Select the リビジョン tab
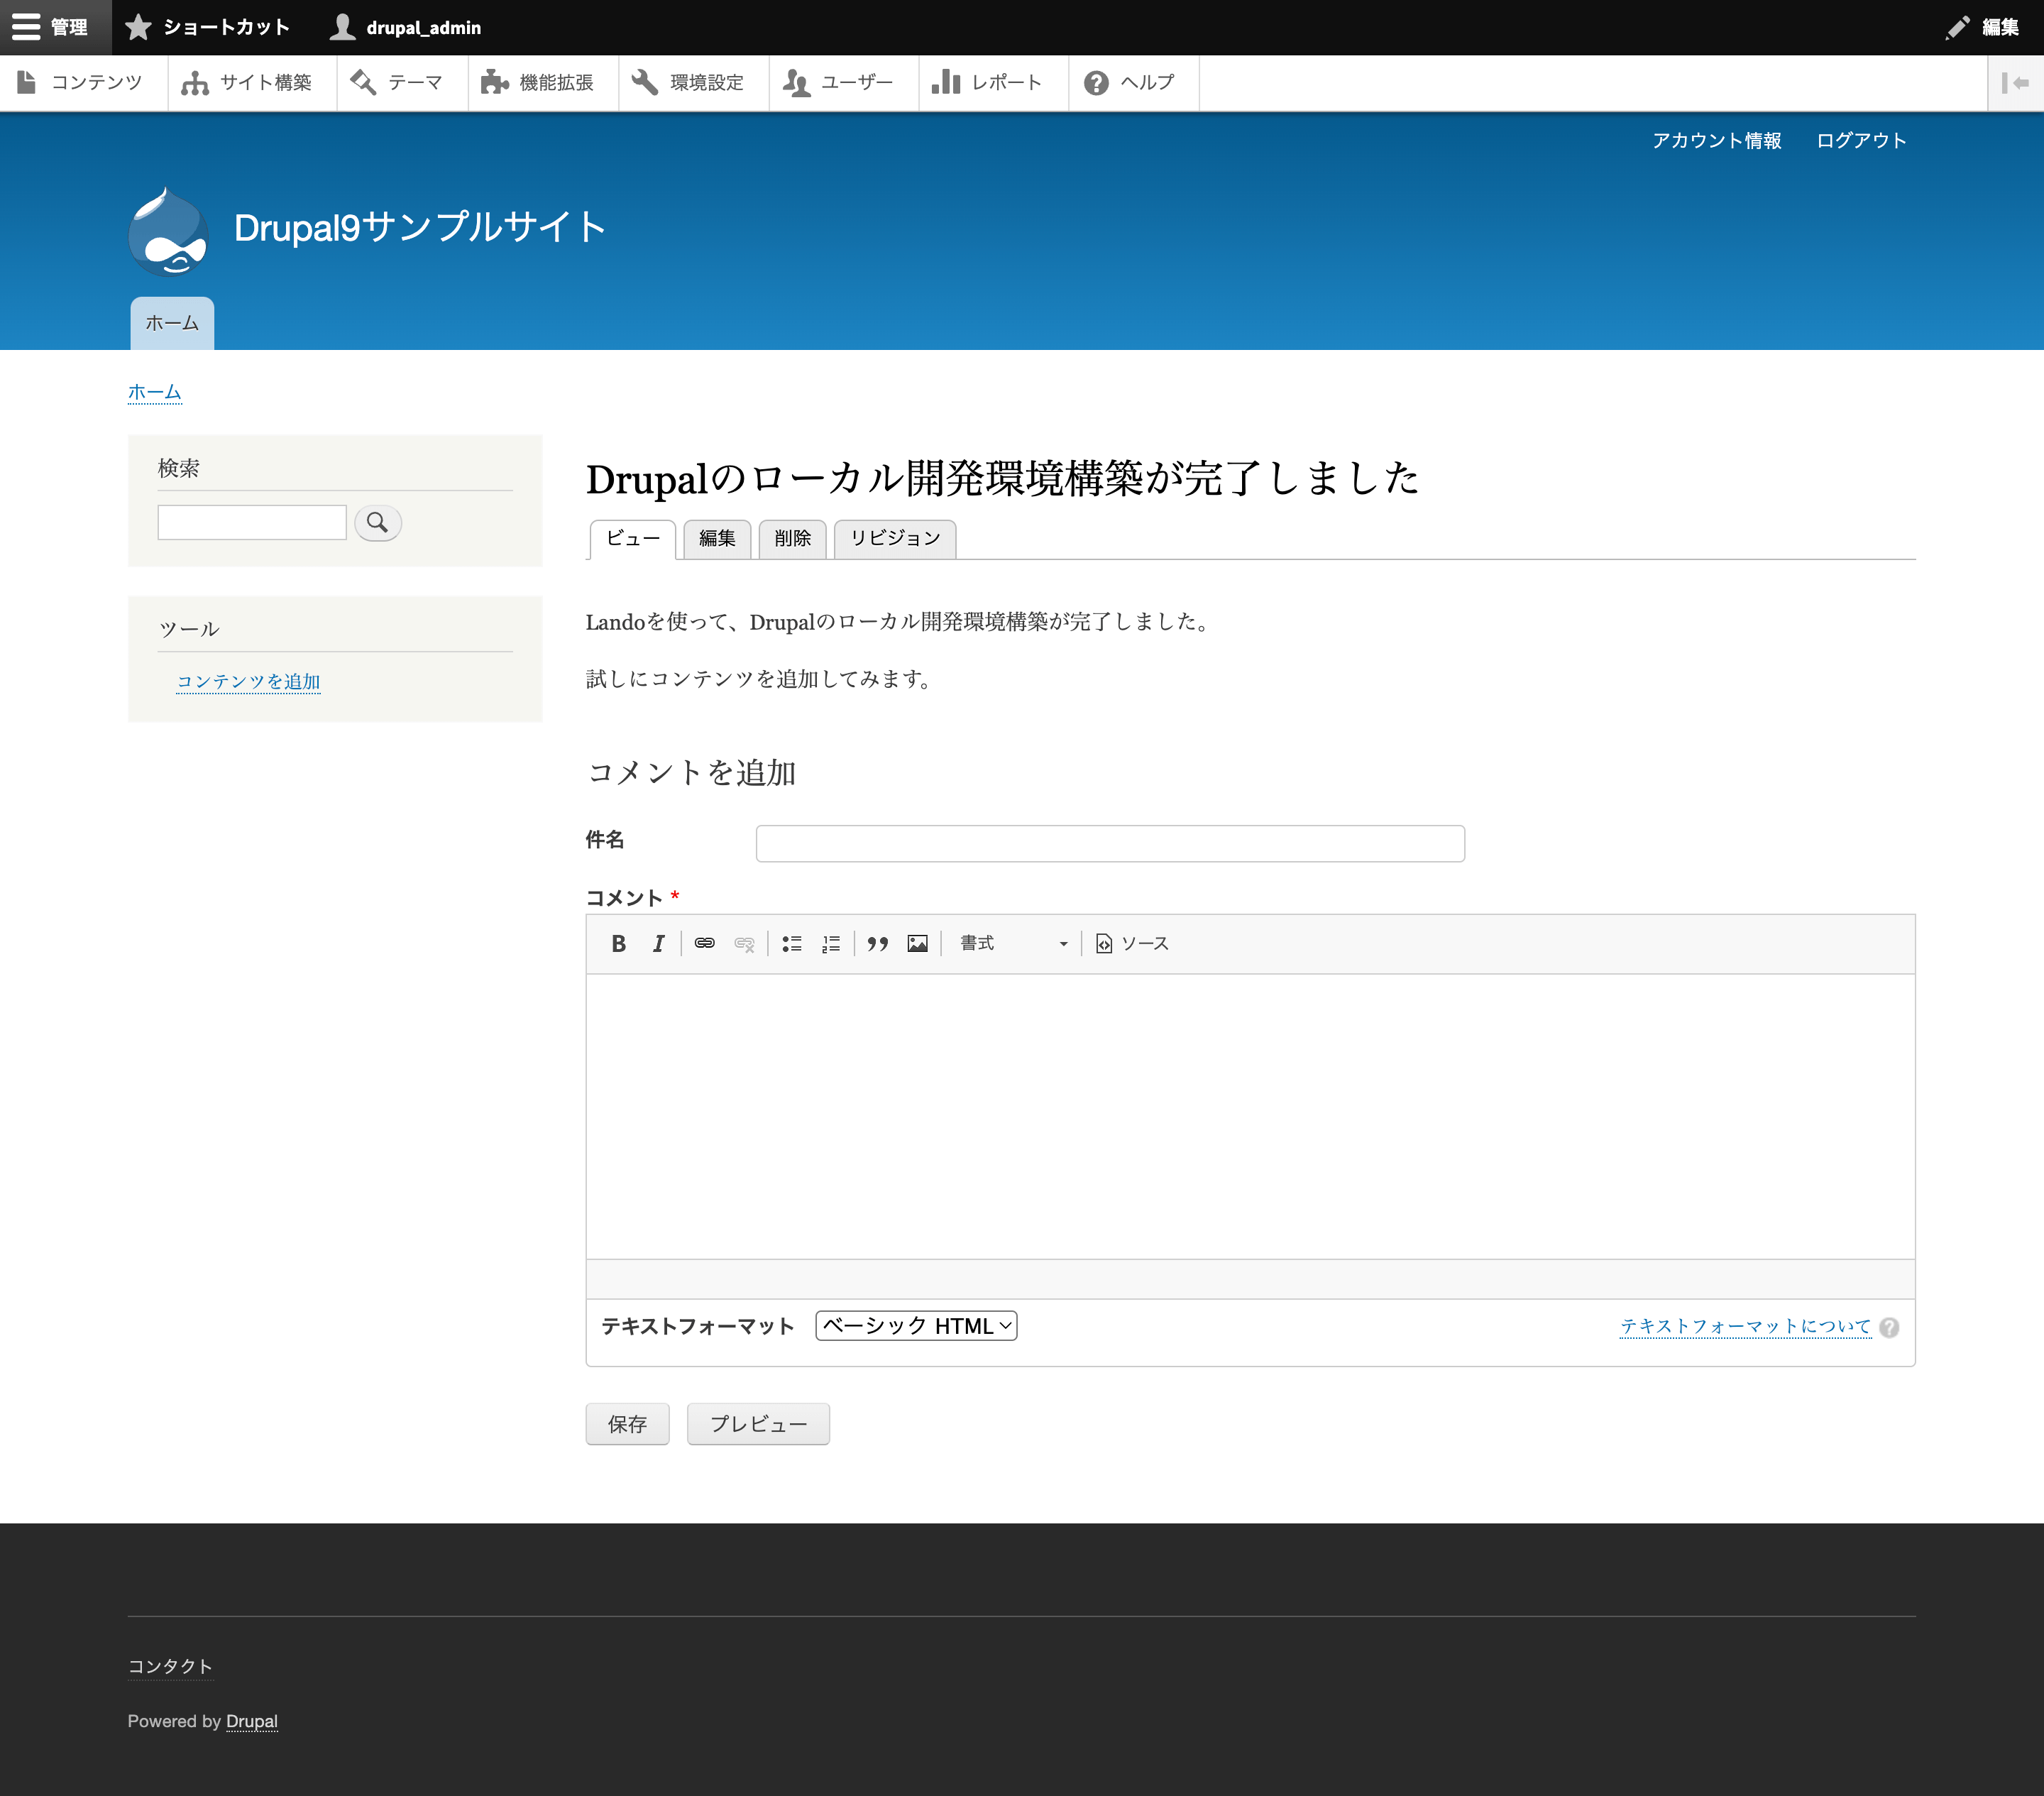The width and height of the screenshot is (2044, 1796). [895, 539]
